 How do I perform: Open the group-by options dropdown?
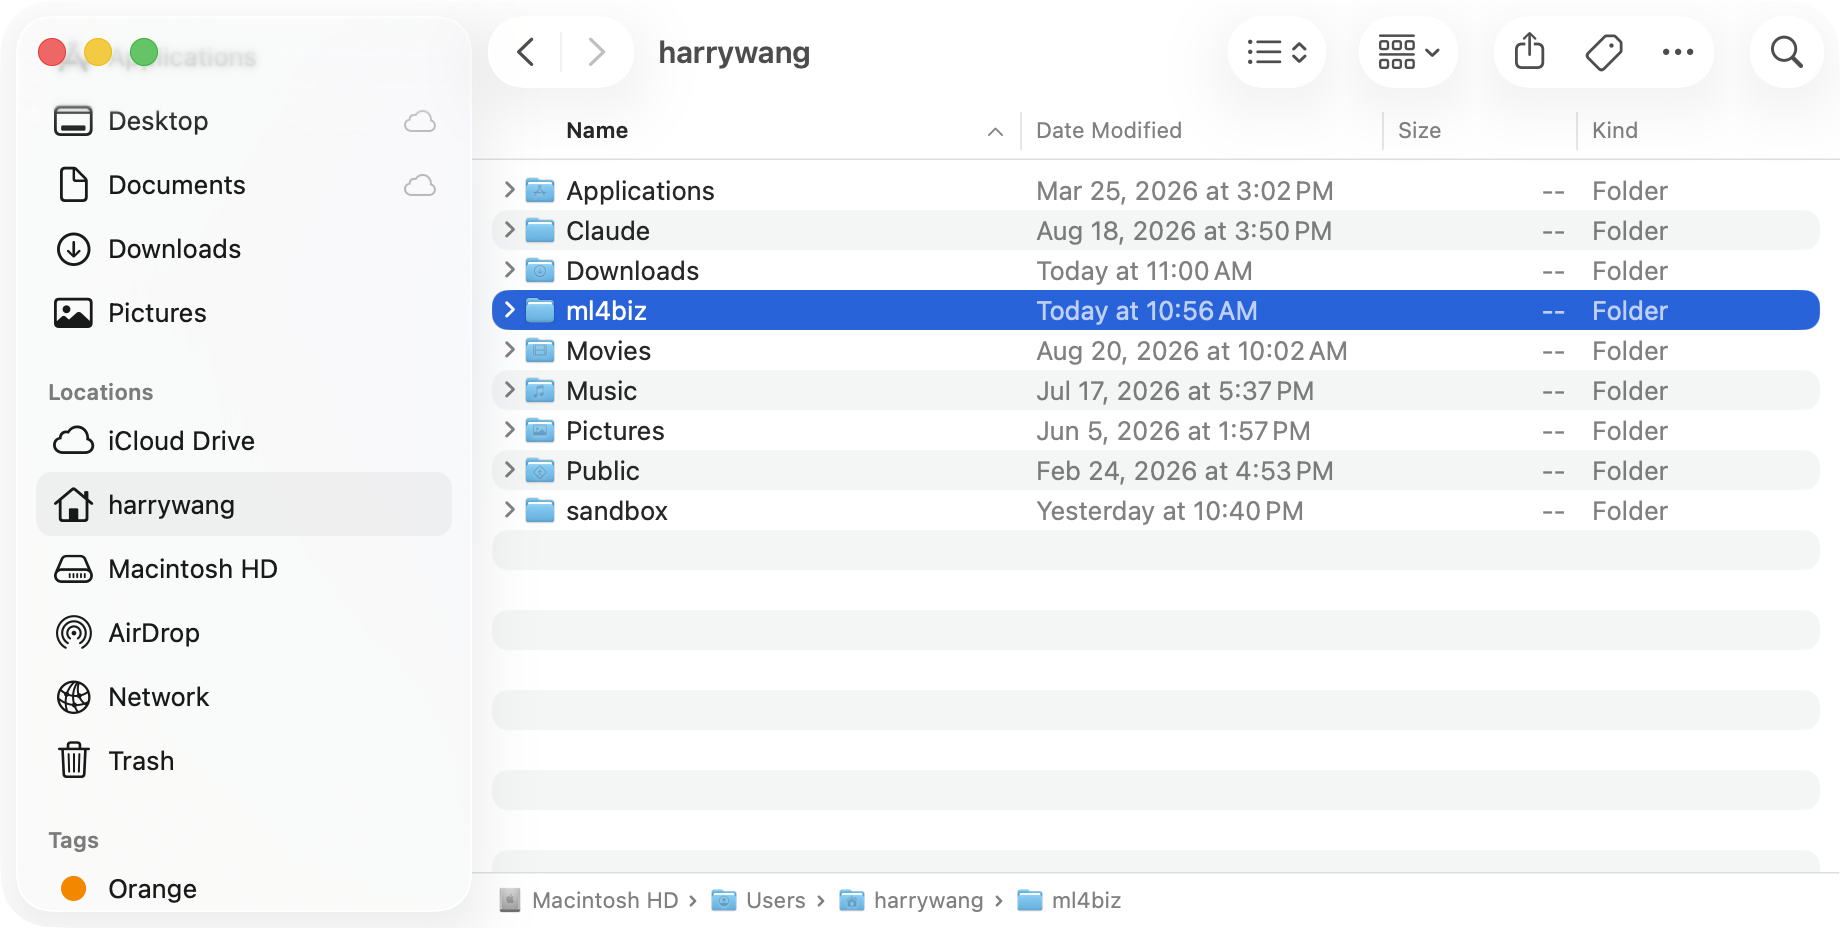tap(1408, 52)
